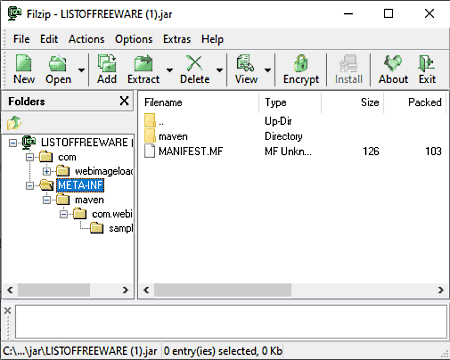Image resolution: width=450 pixels, height=360 pixels.
Task: Click the Extract toolbar icon
Action: (x=143, y=63)
